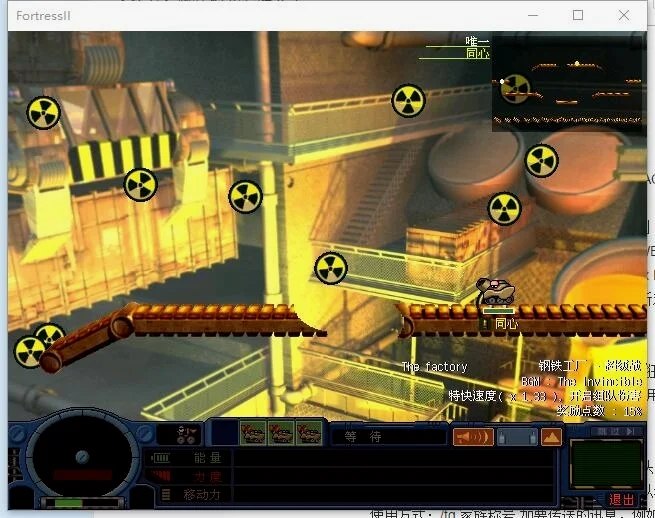Click the radiation symbol left of striped barrier

(x=43, y=113)
